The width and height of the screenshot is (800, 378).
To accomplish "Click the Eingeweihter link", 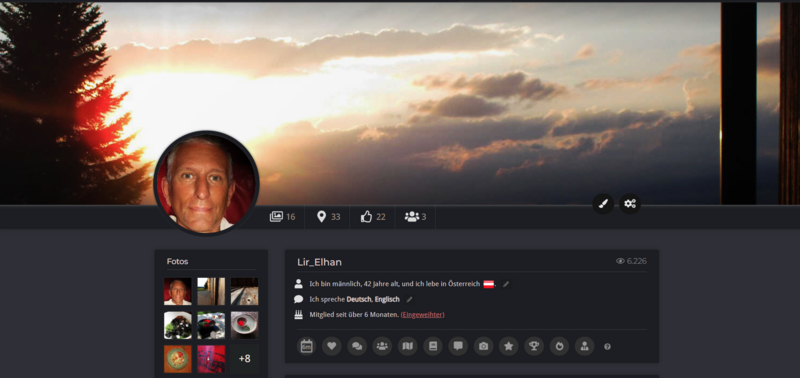I will (422, 315).
